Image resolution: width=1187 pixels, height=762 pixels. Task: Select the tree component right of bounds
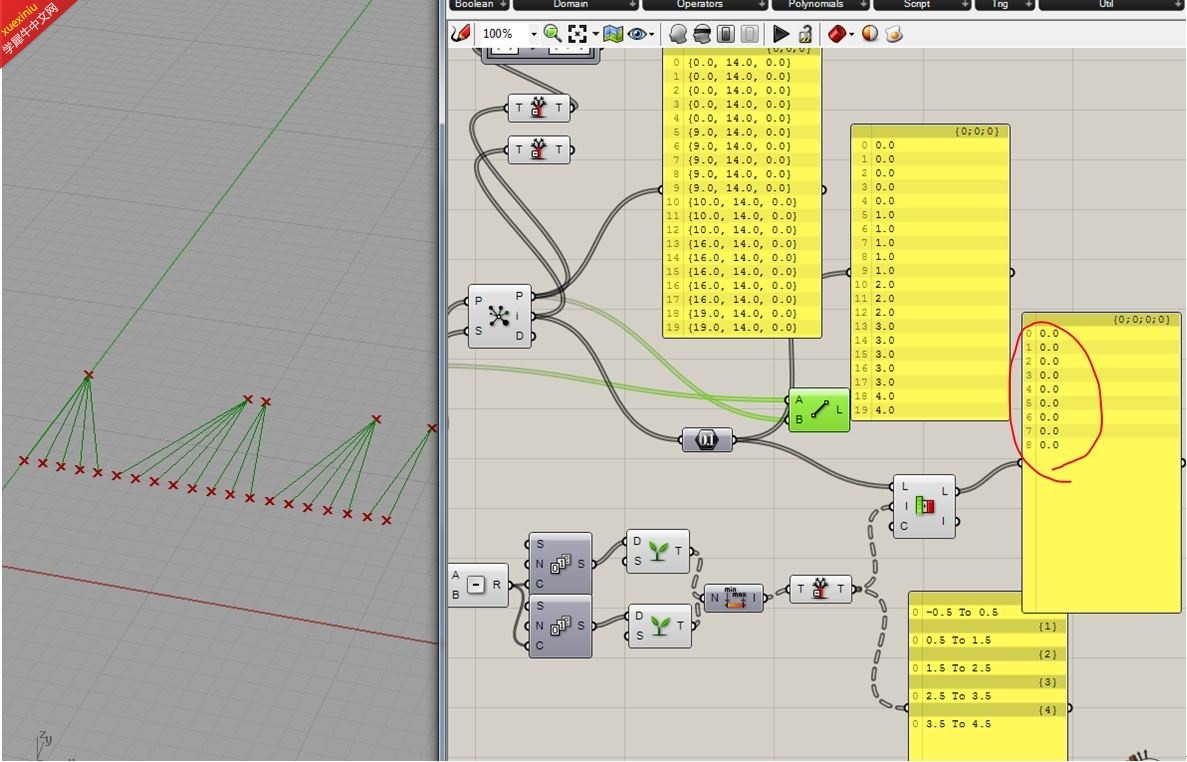[x=820, y=589]
